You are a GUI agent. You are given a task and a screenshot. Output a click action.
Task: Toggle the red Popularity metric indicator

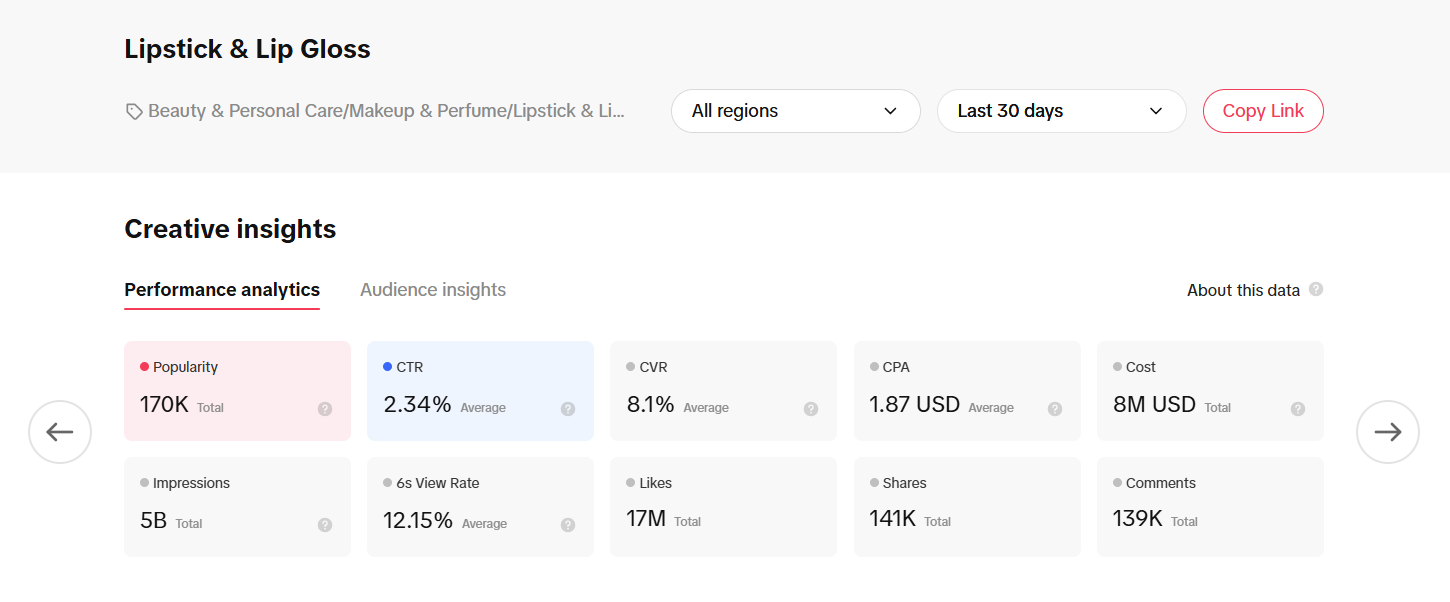coord(144,366)
